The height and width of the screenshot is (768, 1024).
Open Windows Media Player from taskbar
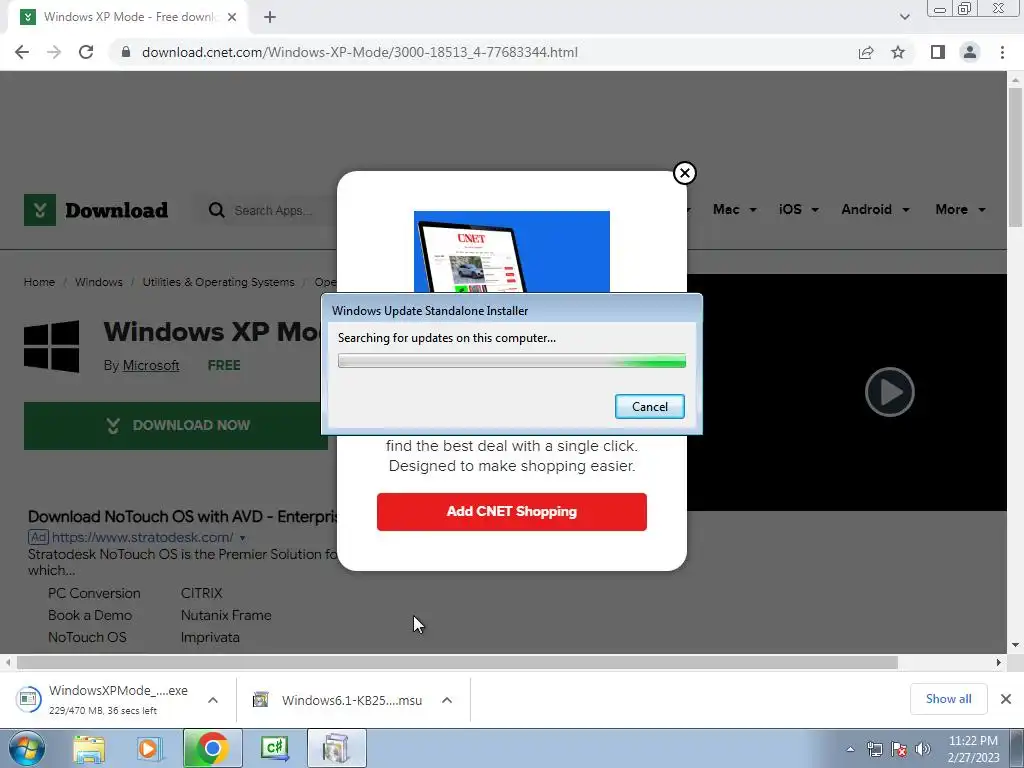(x=149, y=748)
